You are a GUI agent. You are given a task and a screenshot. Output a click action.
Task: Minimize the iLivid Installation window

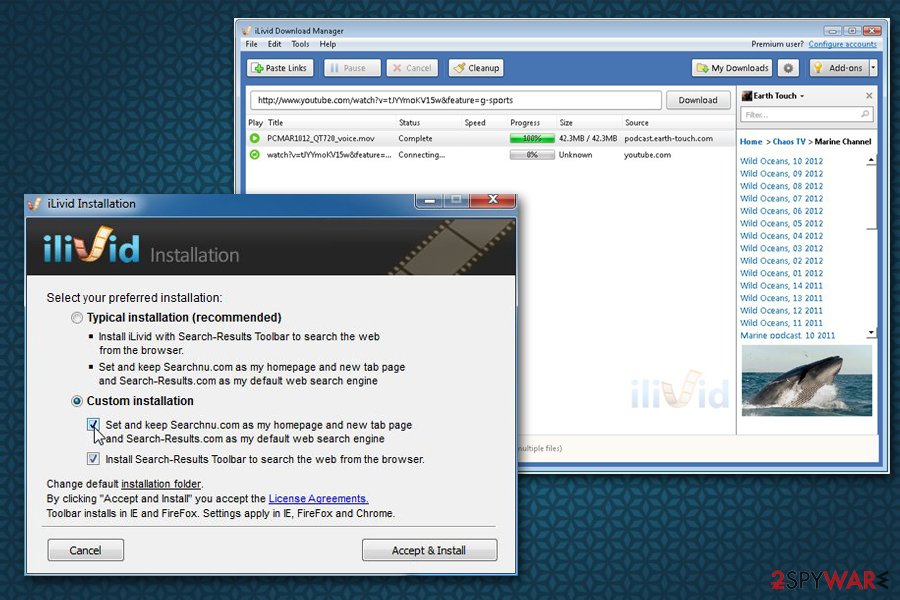pos(430,200)
